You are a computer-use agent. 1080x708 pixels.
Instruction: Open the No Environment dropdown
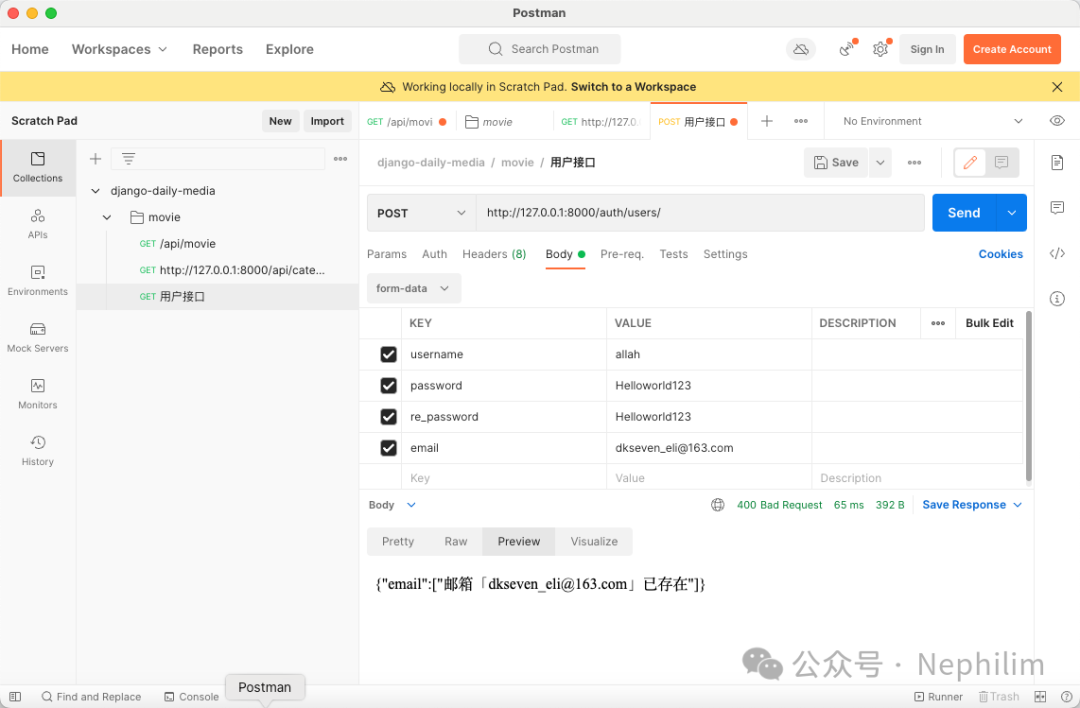pos(932,121)
